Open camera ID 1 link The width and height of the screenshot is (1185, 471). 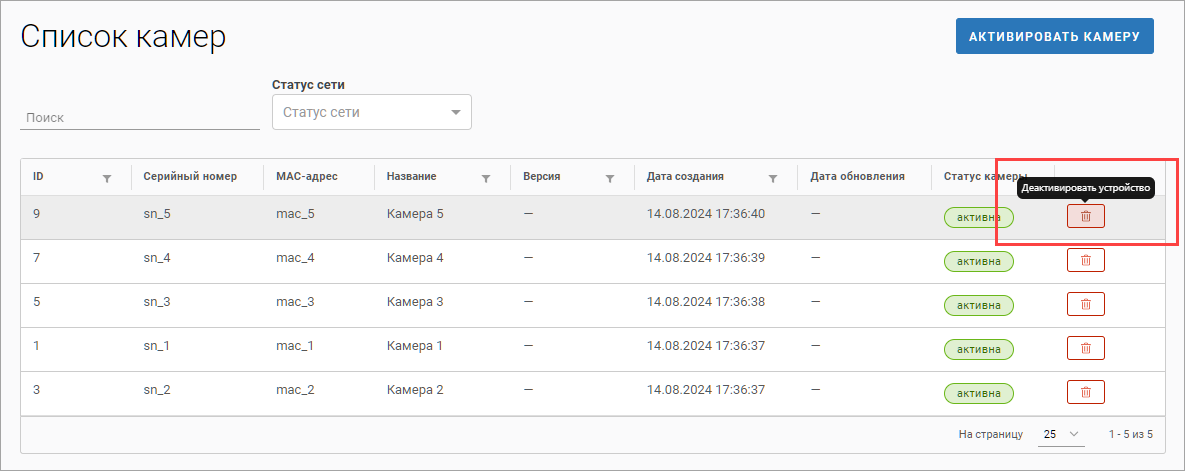point(37,346)
